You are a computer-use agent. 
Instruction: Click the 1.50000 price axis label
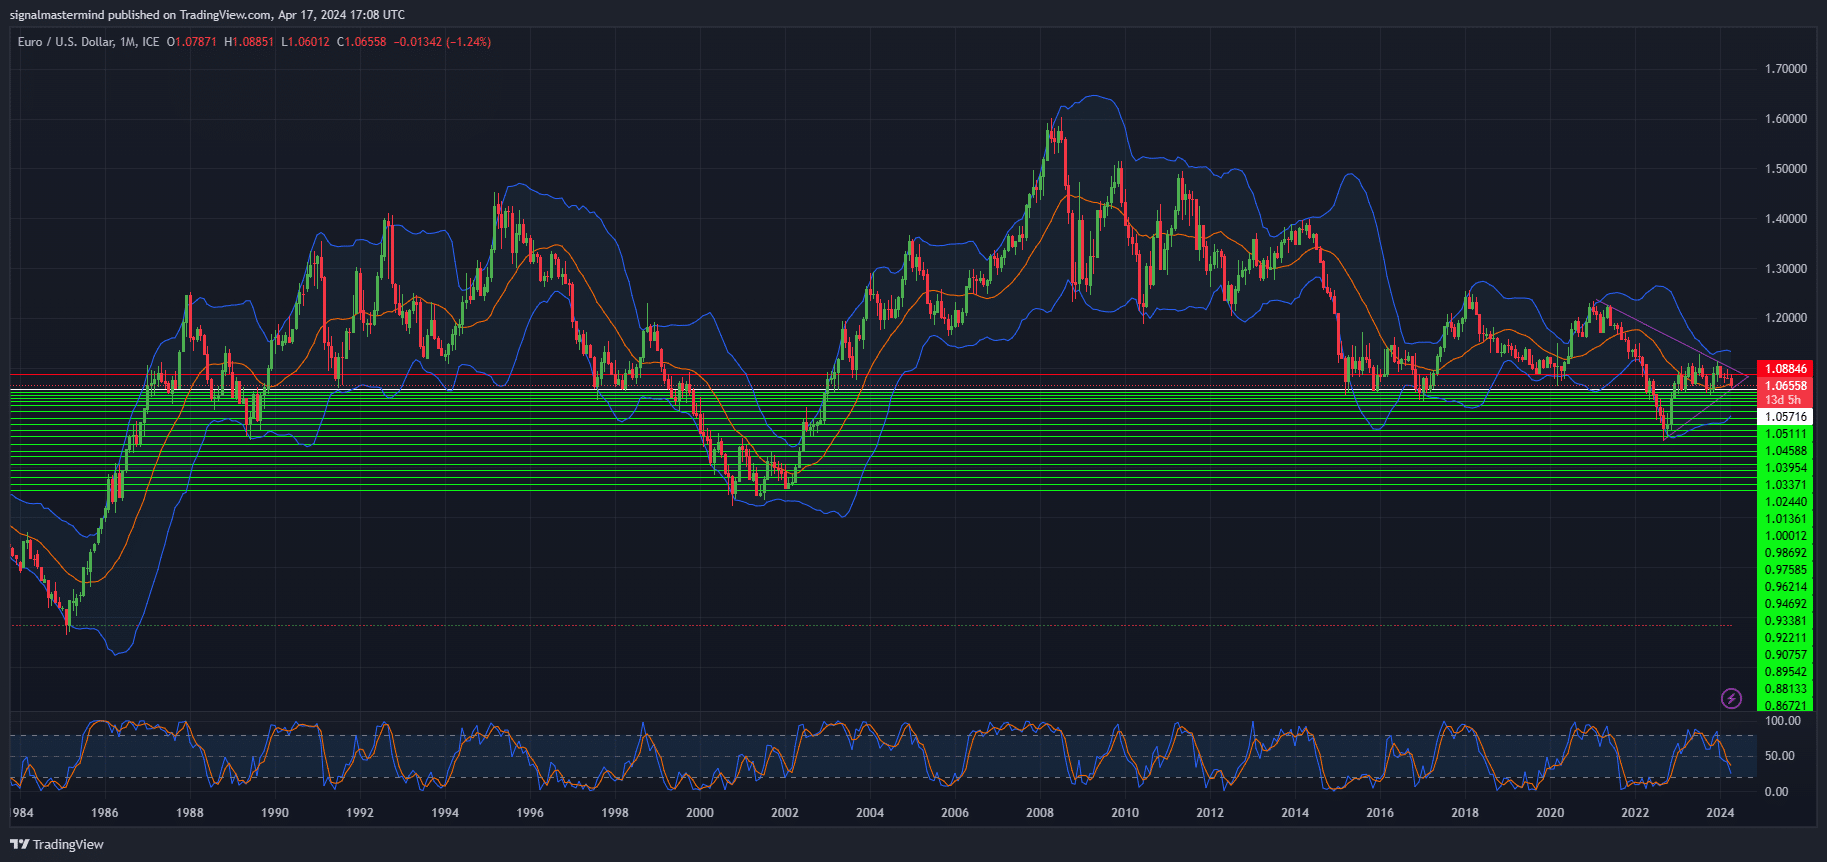pos(1786,169)
